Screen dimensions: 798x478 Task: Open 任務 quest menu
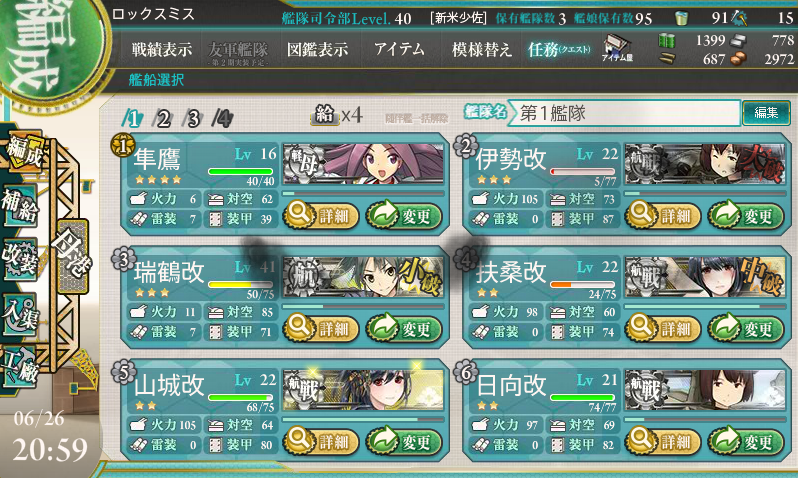(558, 49)
